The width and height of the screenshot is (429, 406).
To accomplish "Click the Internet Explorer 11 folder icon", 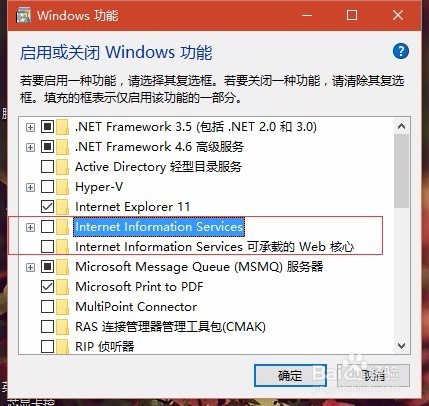I will tap(63, 207).
